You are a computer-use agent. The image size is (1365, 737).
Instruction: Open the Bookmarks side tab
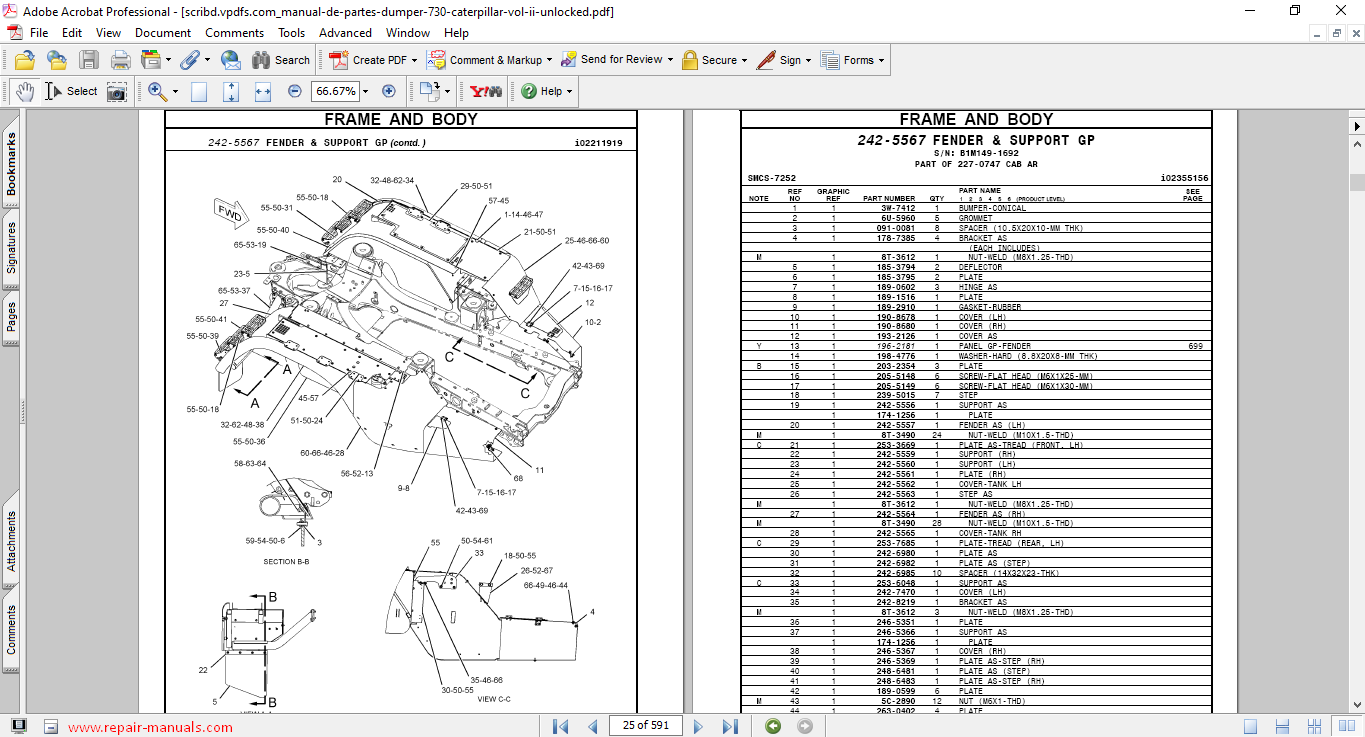click(12, 165)
